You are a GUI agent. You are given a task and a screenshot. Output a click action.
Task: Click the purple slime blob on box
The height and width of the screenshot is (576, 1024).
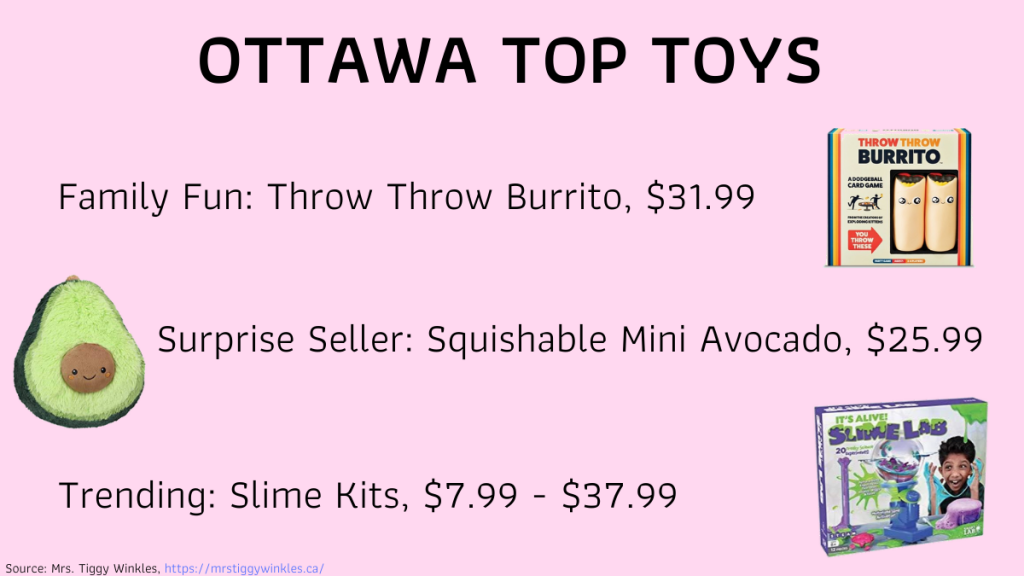tap(959, 516)
